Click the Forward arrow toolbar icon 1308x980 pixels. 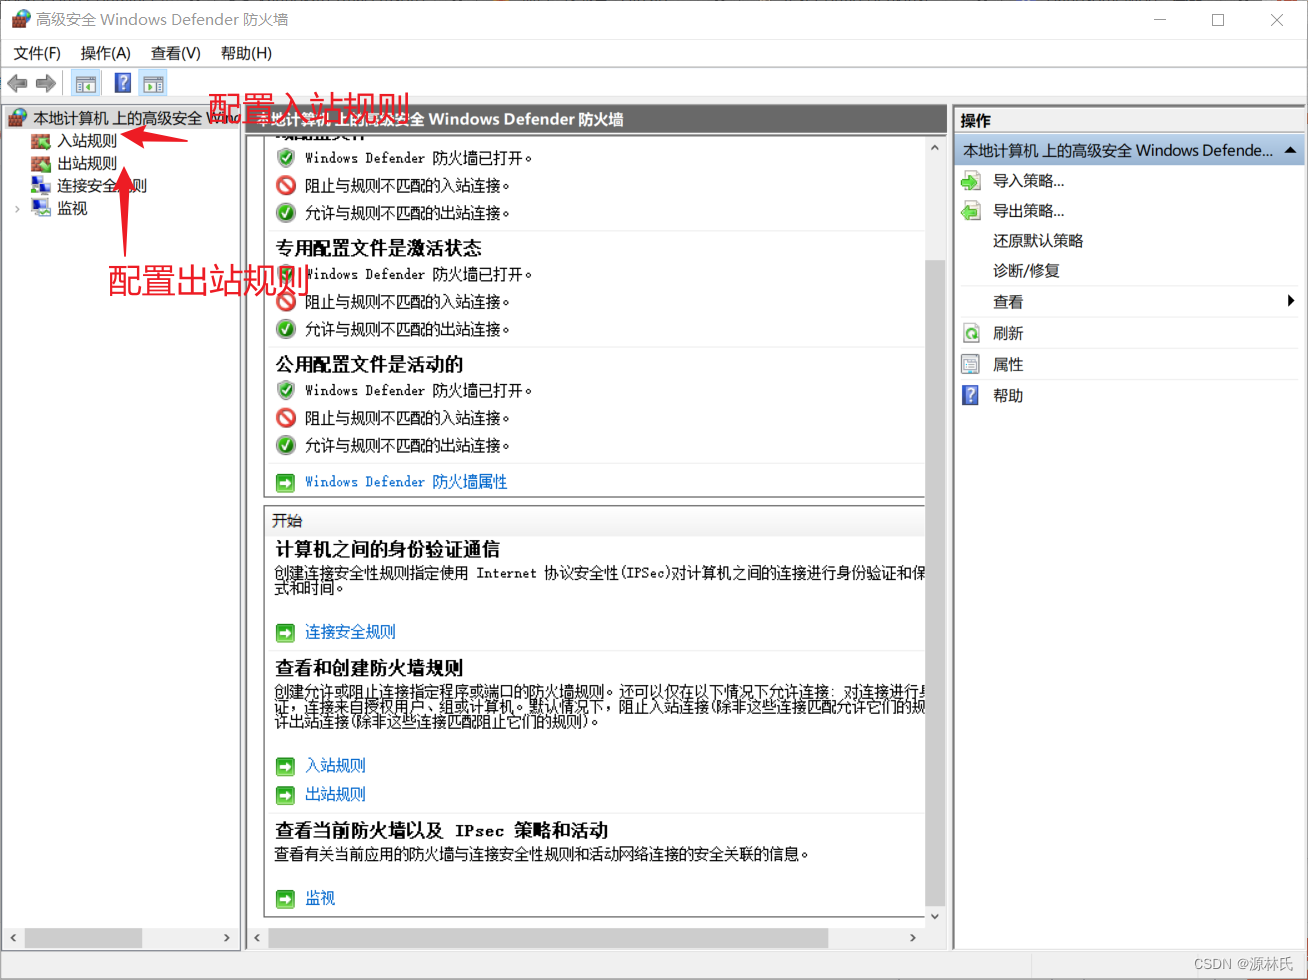[x=45, y=83]
